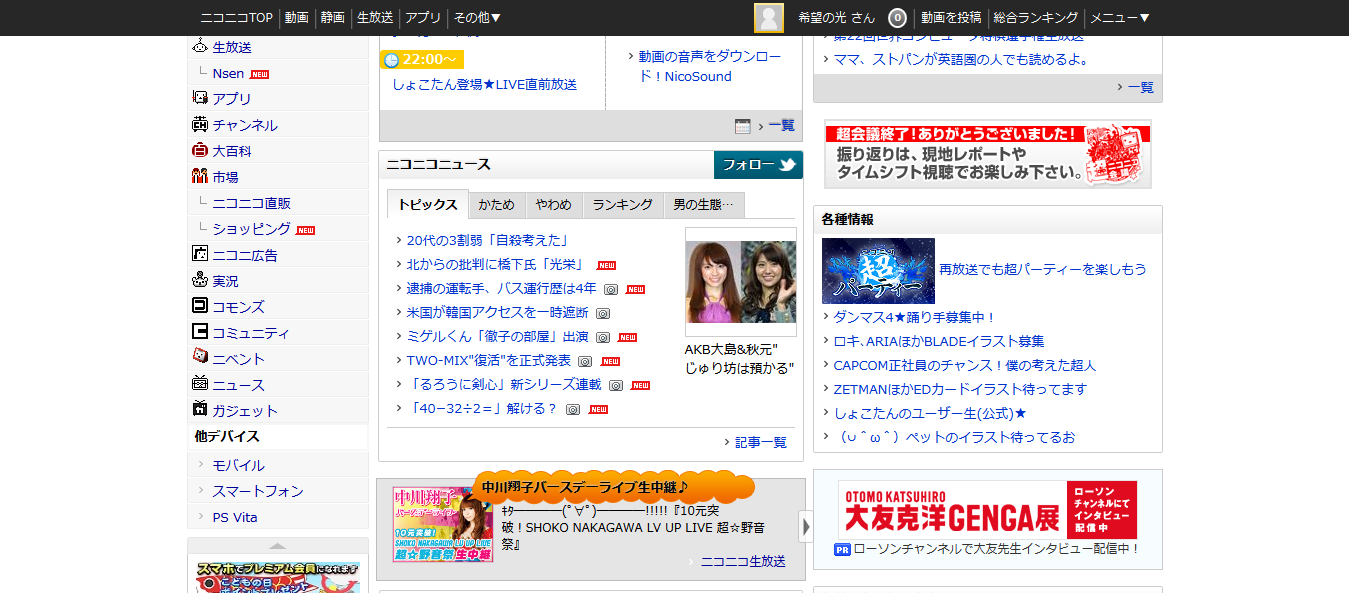Click the 超パーティー thumbnail image
The image size is (1349, 593).
click(x=878, y=271)
